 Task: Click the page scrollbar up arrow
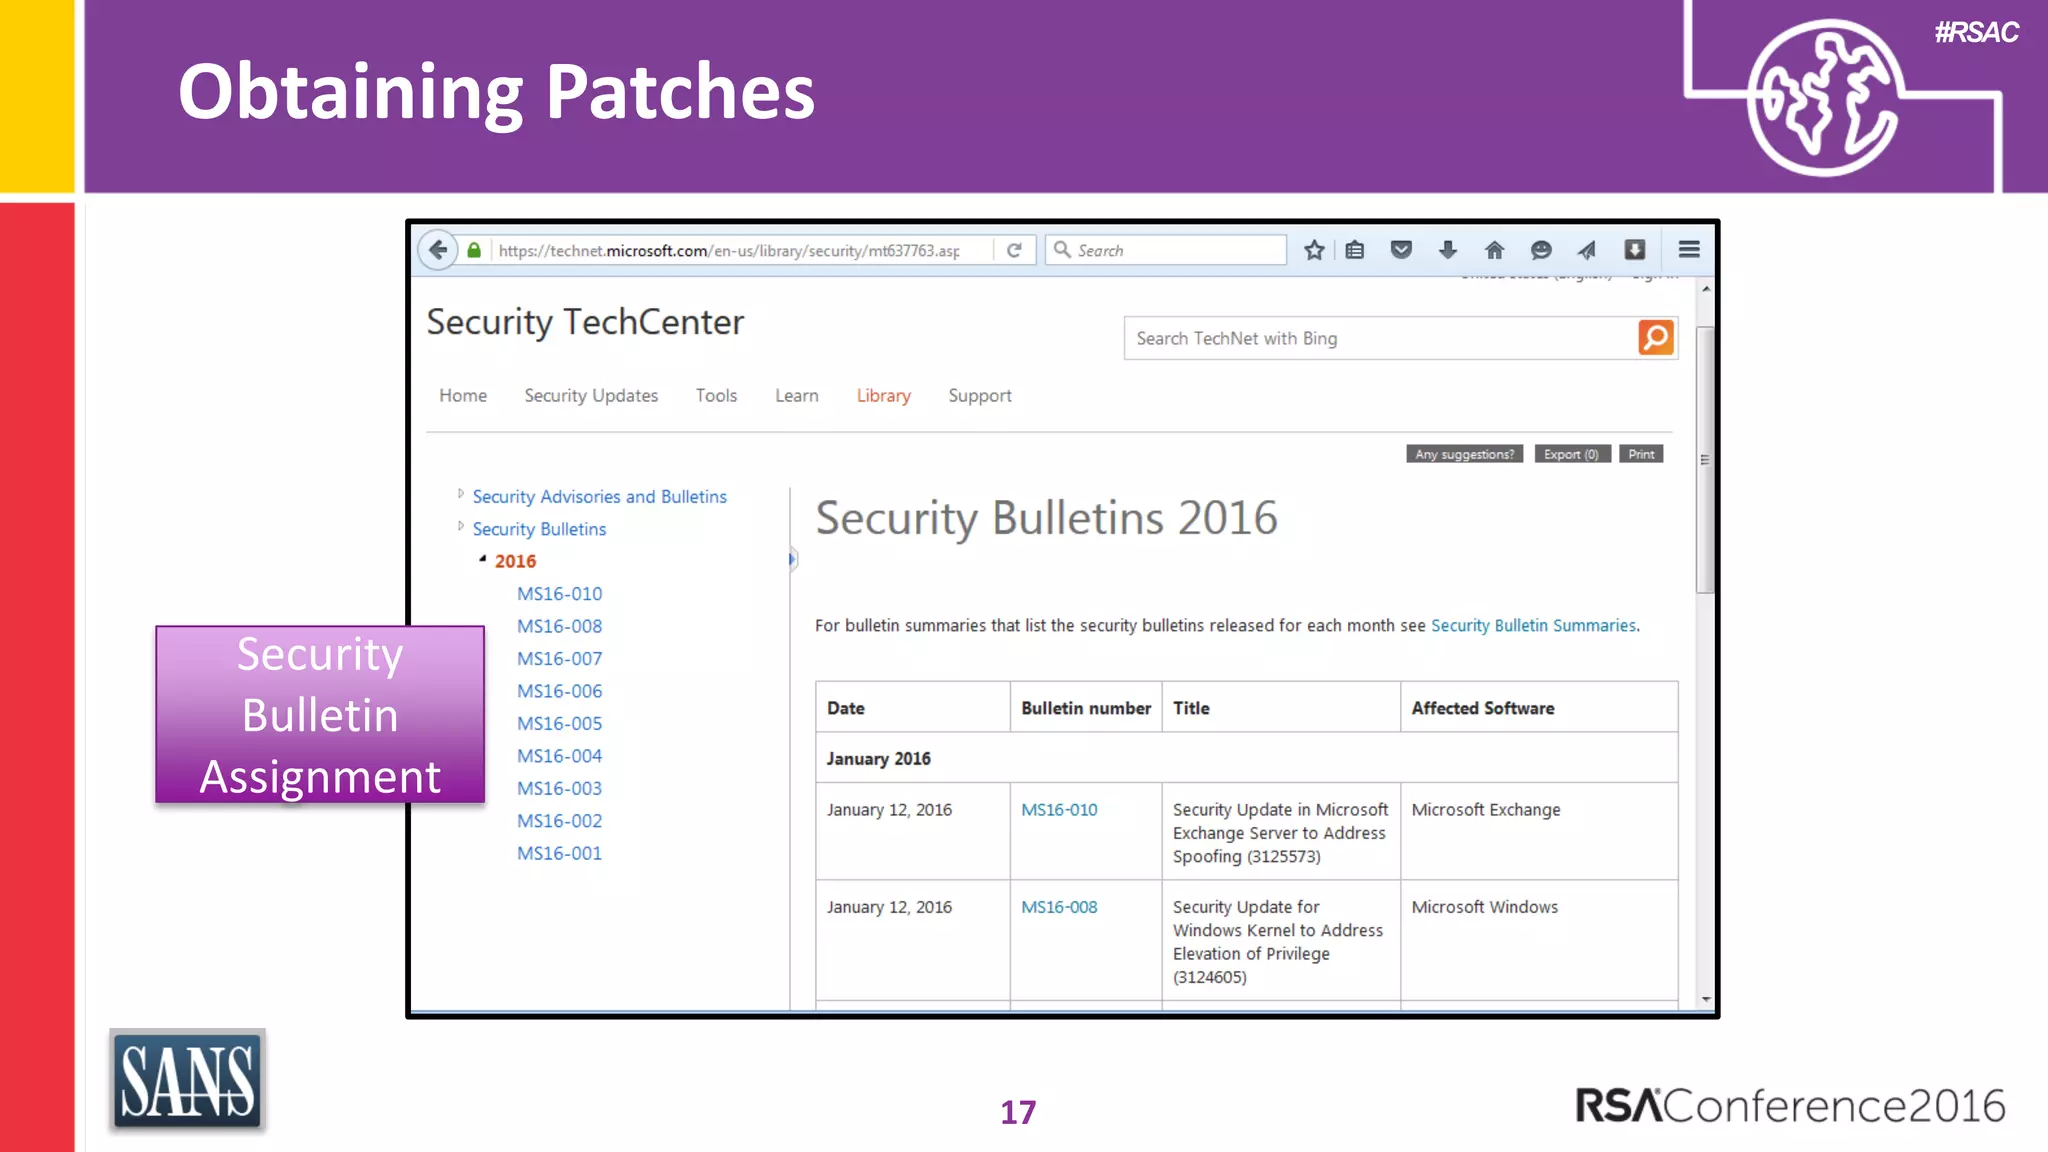pos(1706,289)
